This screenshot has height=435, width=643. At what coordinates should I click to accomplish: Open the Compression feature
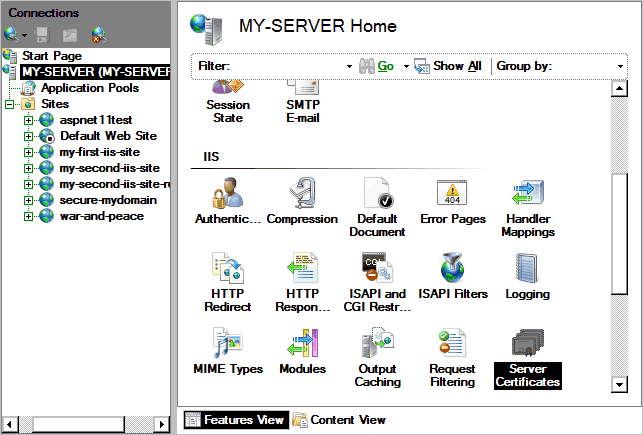[302, 201]
